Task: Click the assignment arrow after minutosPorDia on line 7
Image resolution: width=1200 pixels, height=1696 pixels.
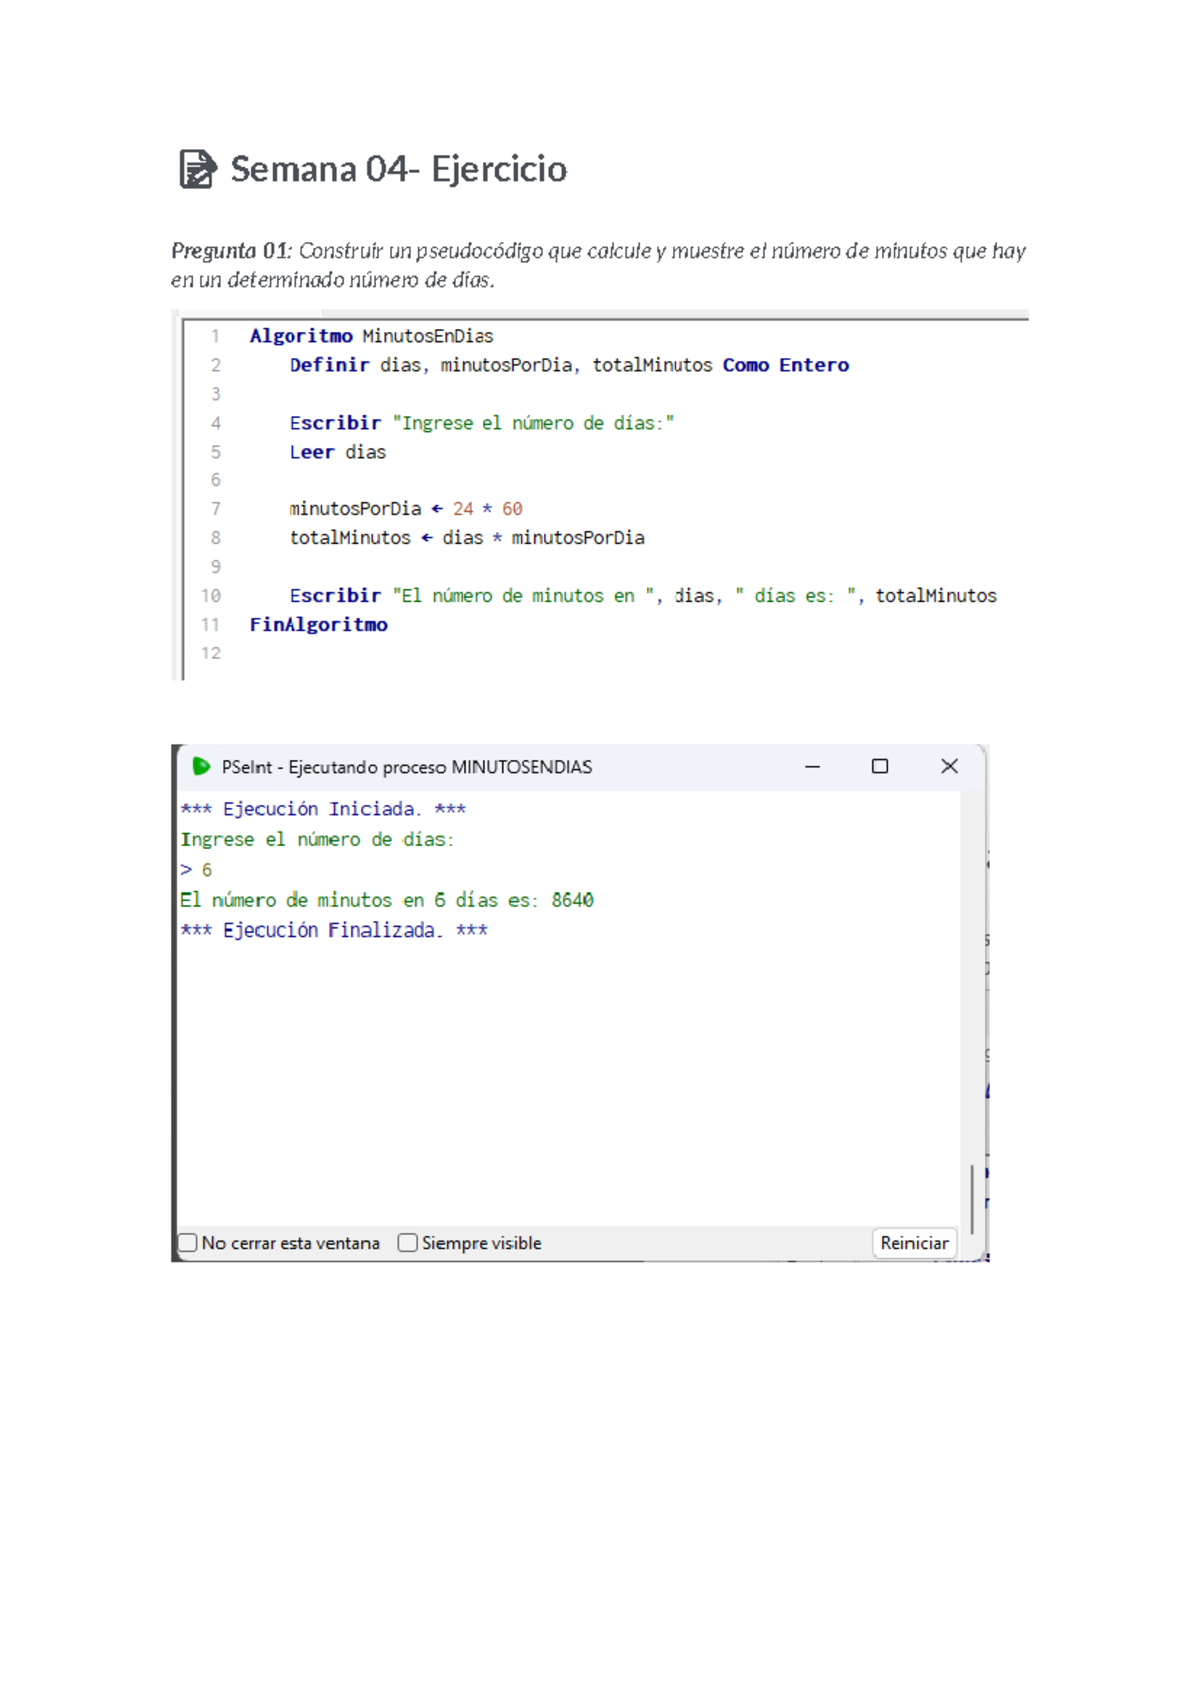Action: pos(436,509)
